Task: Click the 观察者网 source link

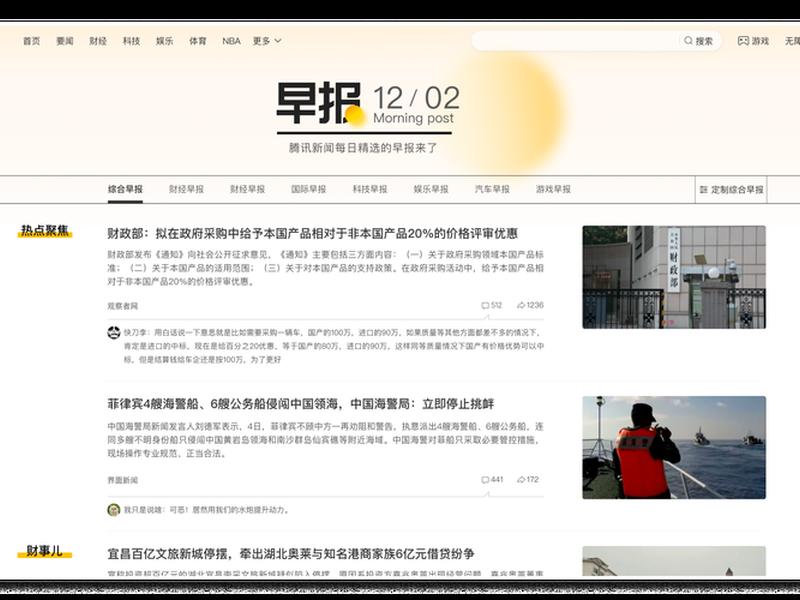Action: click(122, 306)
